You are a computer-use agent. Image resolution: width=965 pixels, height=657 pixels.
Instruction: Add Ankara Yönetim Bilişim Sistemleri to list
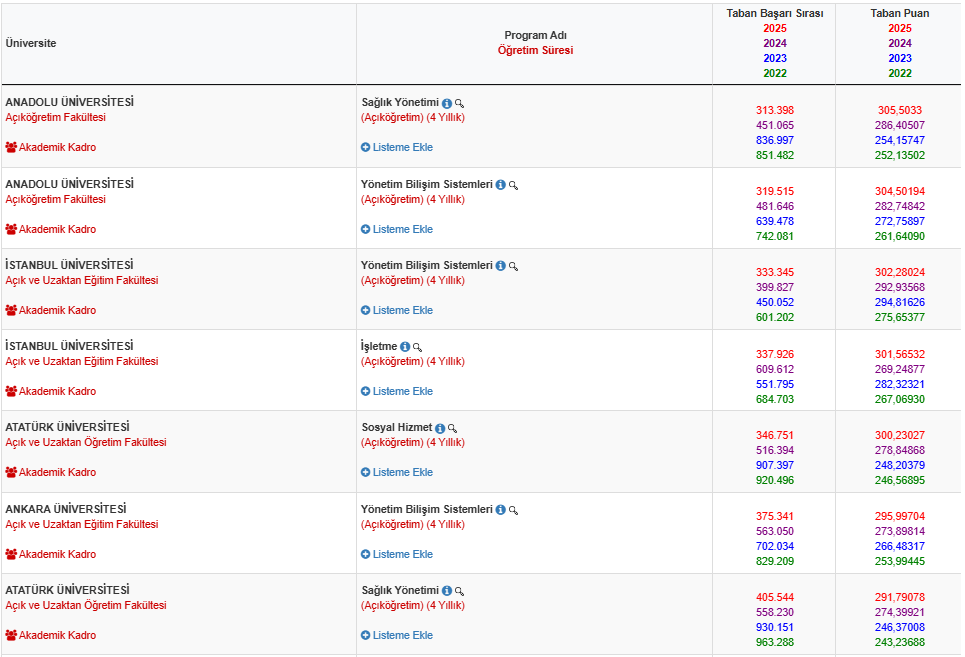point(397,554)
